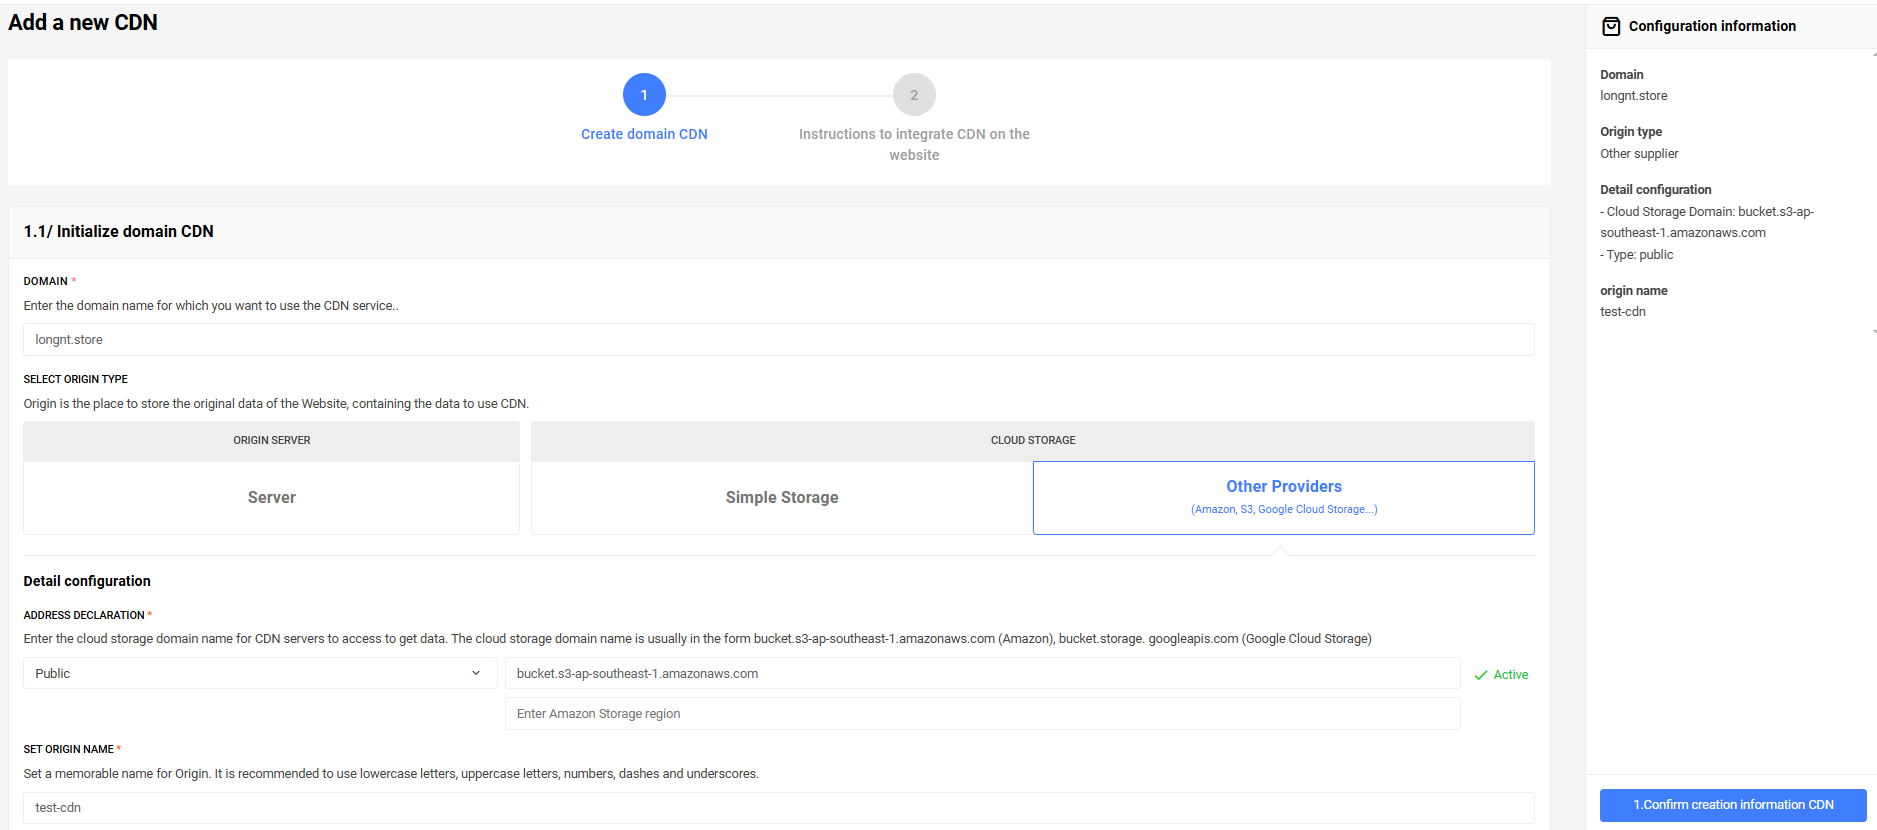Select step 2 circle in the wizard

pos(914,95)
